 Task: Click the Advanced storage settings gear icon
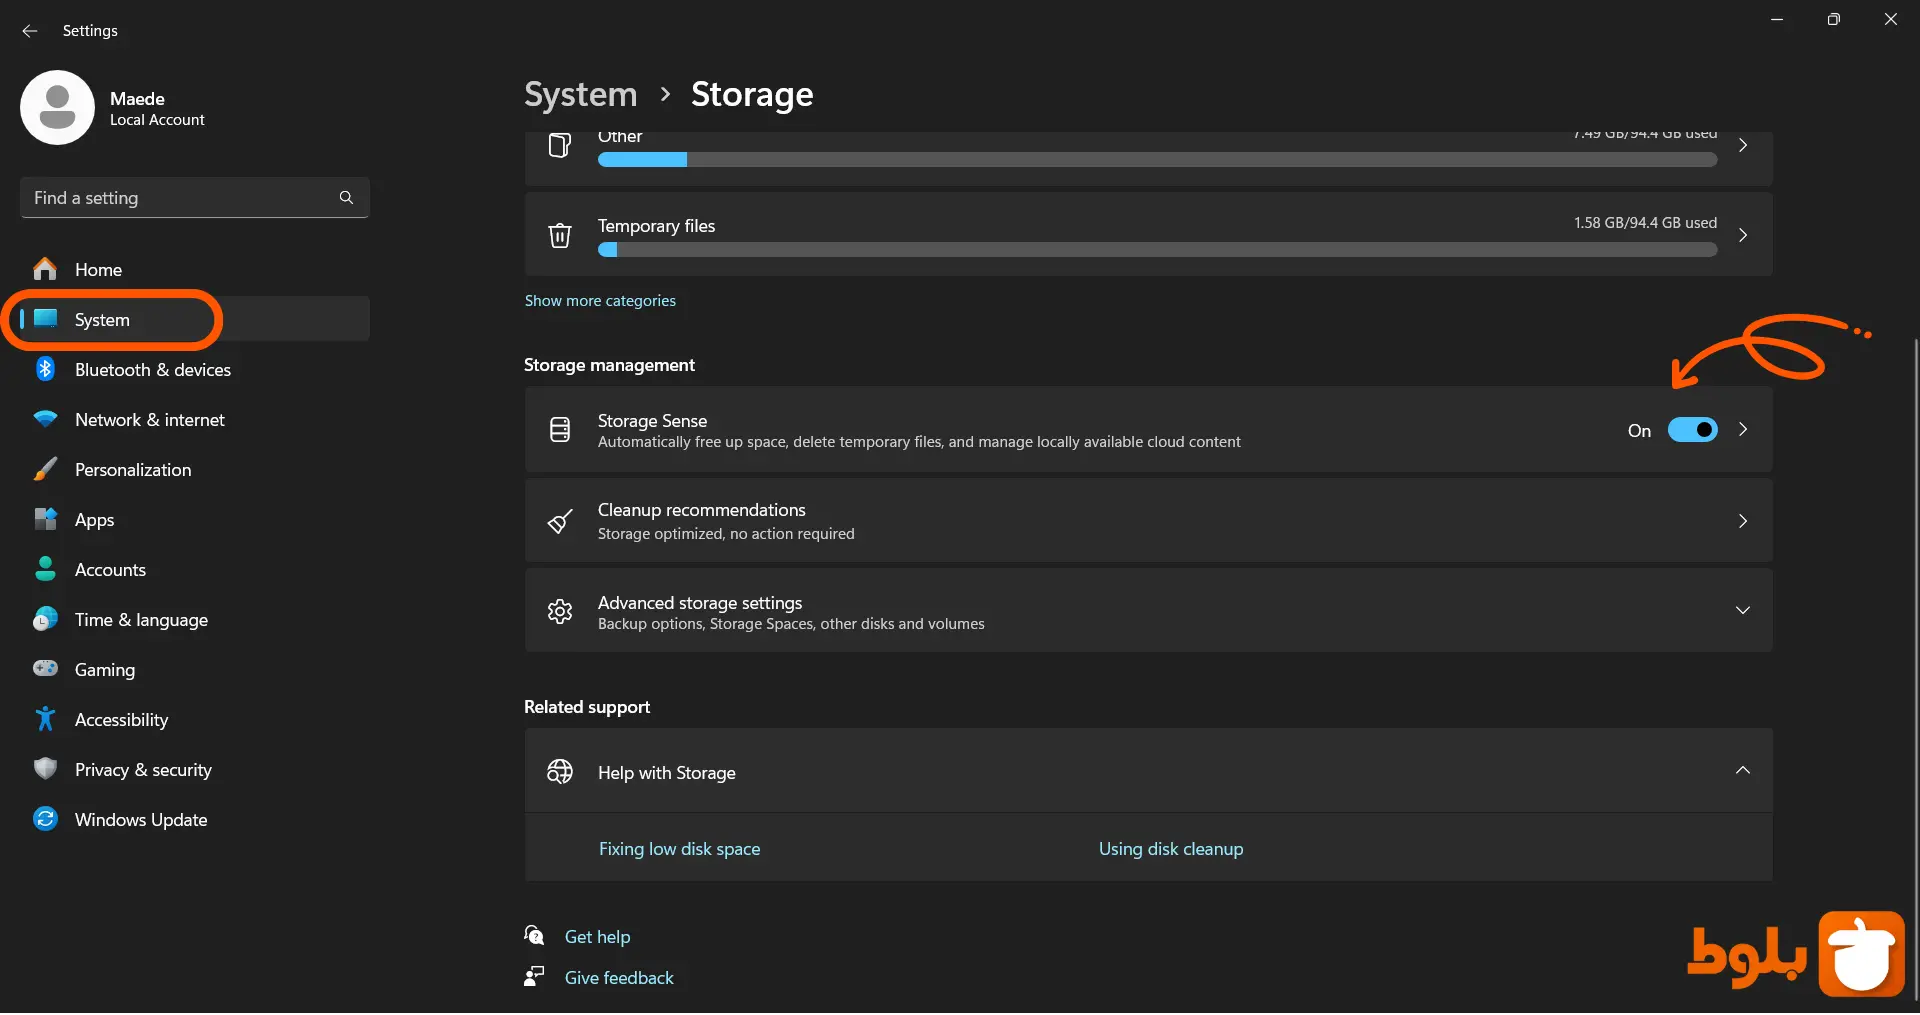click(560, 612)
